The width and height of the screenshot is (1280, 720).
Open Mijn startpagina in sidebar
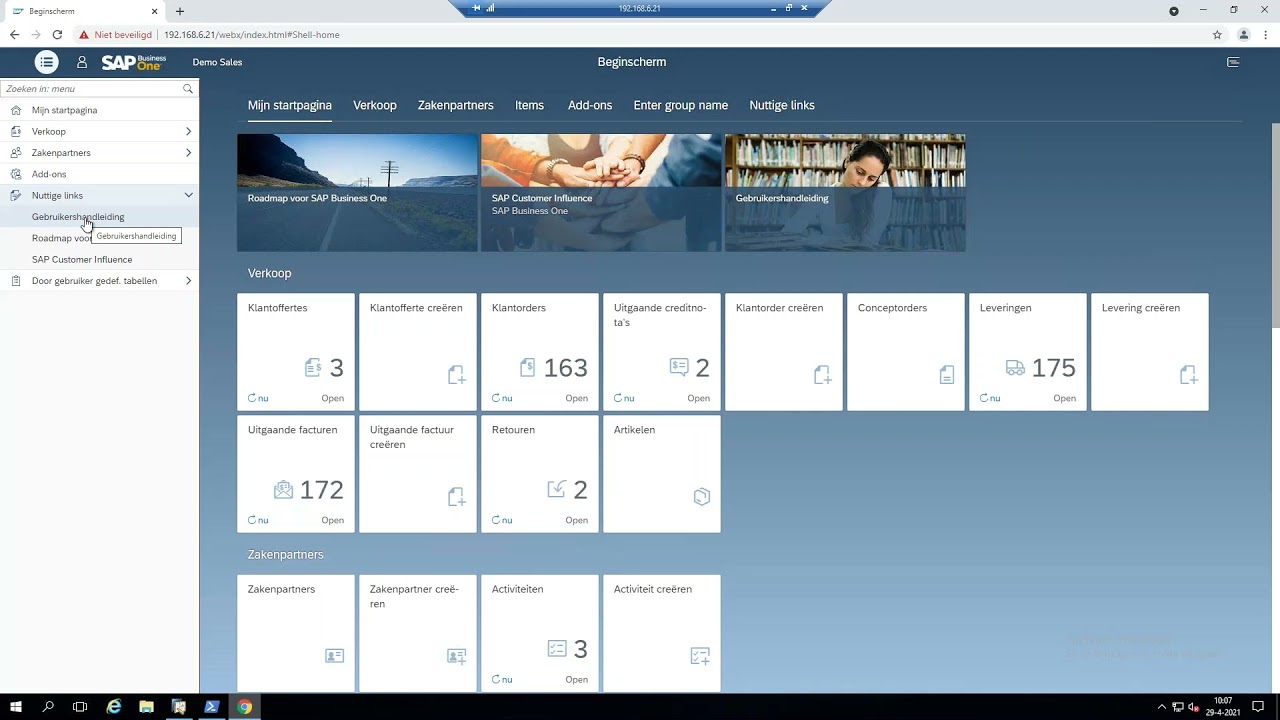[100, 110]
